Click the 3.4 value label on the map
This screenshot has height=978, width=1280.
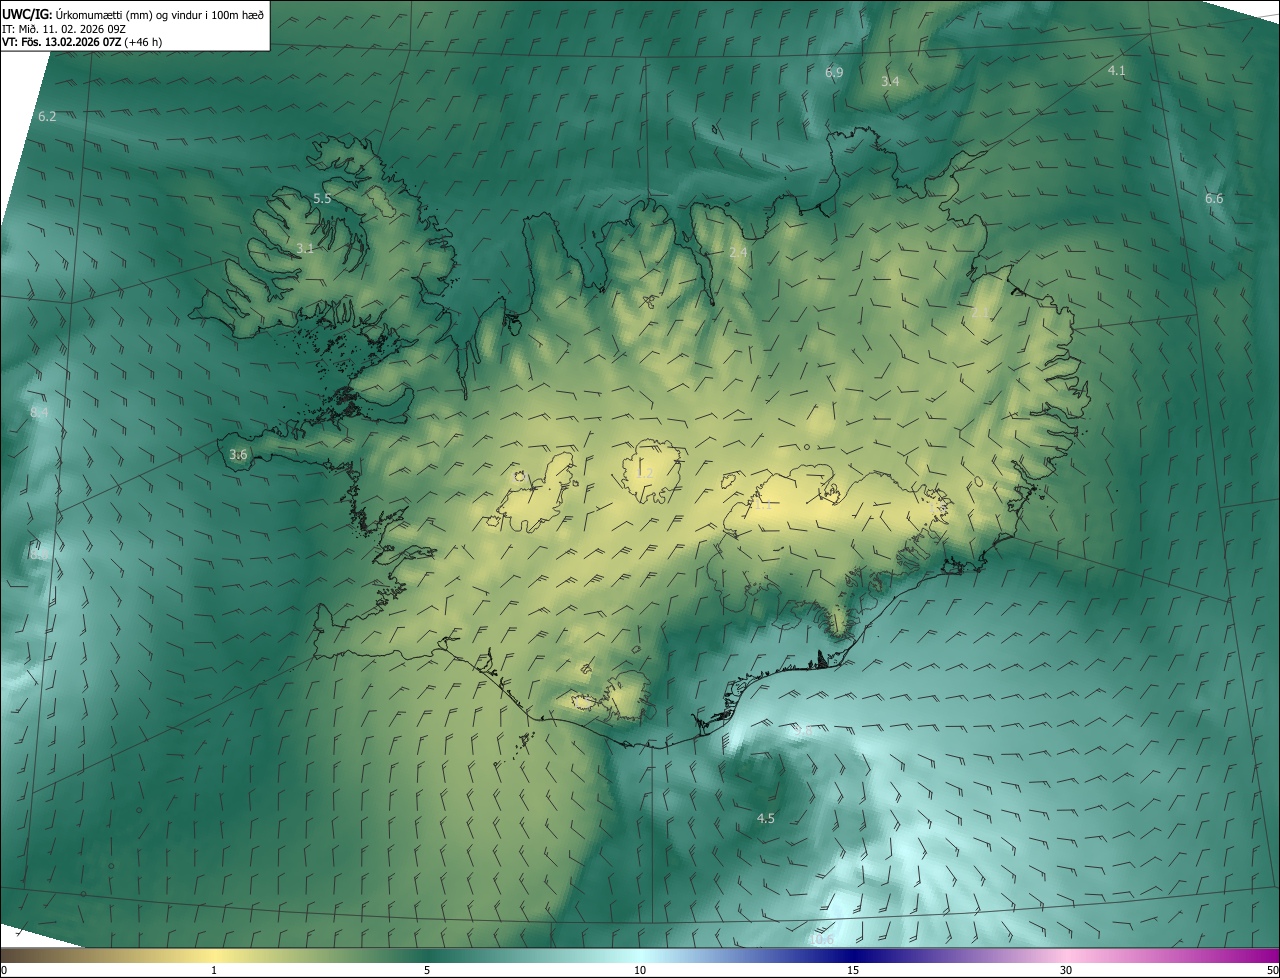pos(890,81)
